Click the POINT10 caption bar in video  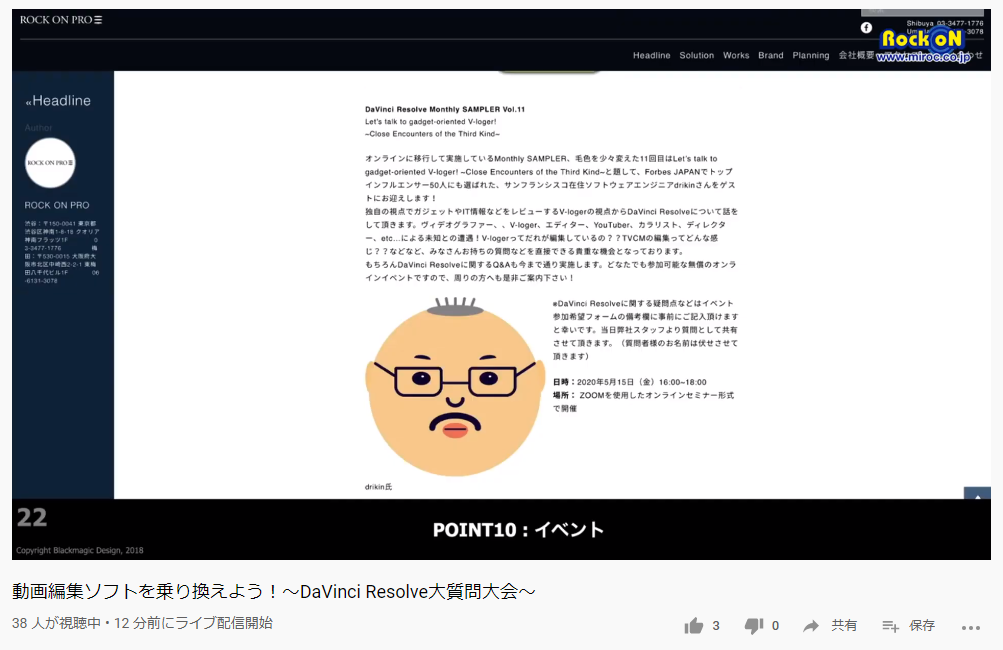click(517, 530)
